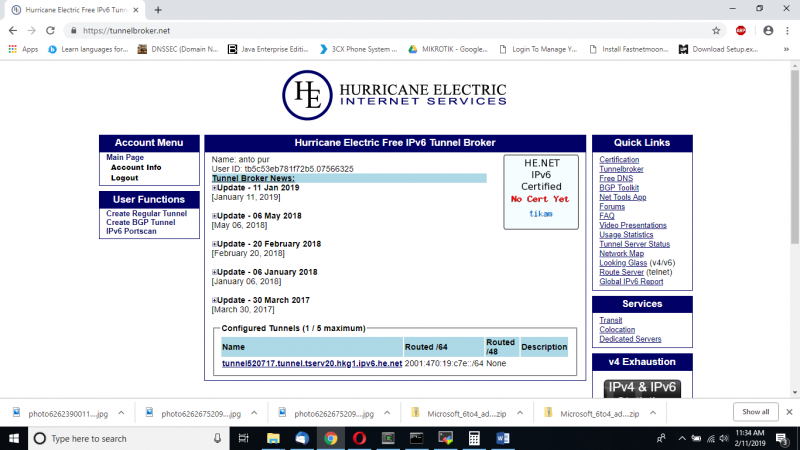Bookmark this page with the star icon

(716, 31)
